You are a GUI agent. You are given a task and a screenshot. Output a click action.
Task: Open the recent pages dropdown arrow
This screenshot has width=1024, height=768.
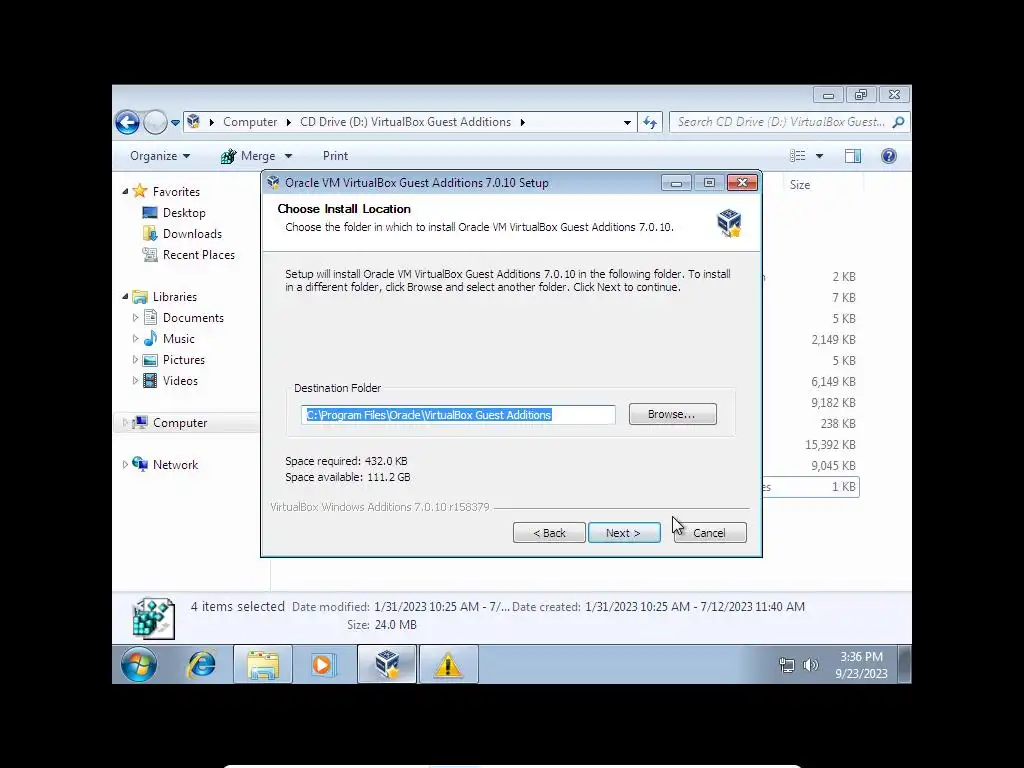[175, 122]
